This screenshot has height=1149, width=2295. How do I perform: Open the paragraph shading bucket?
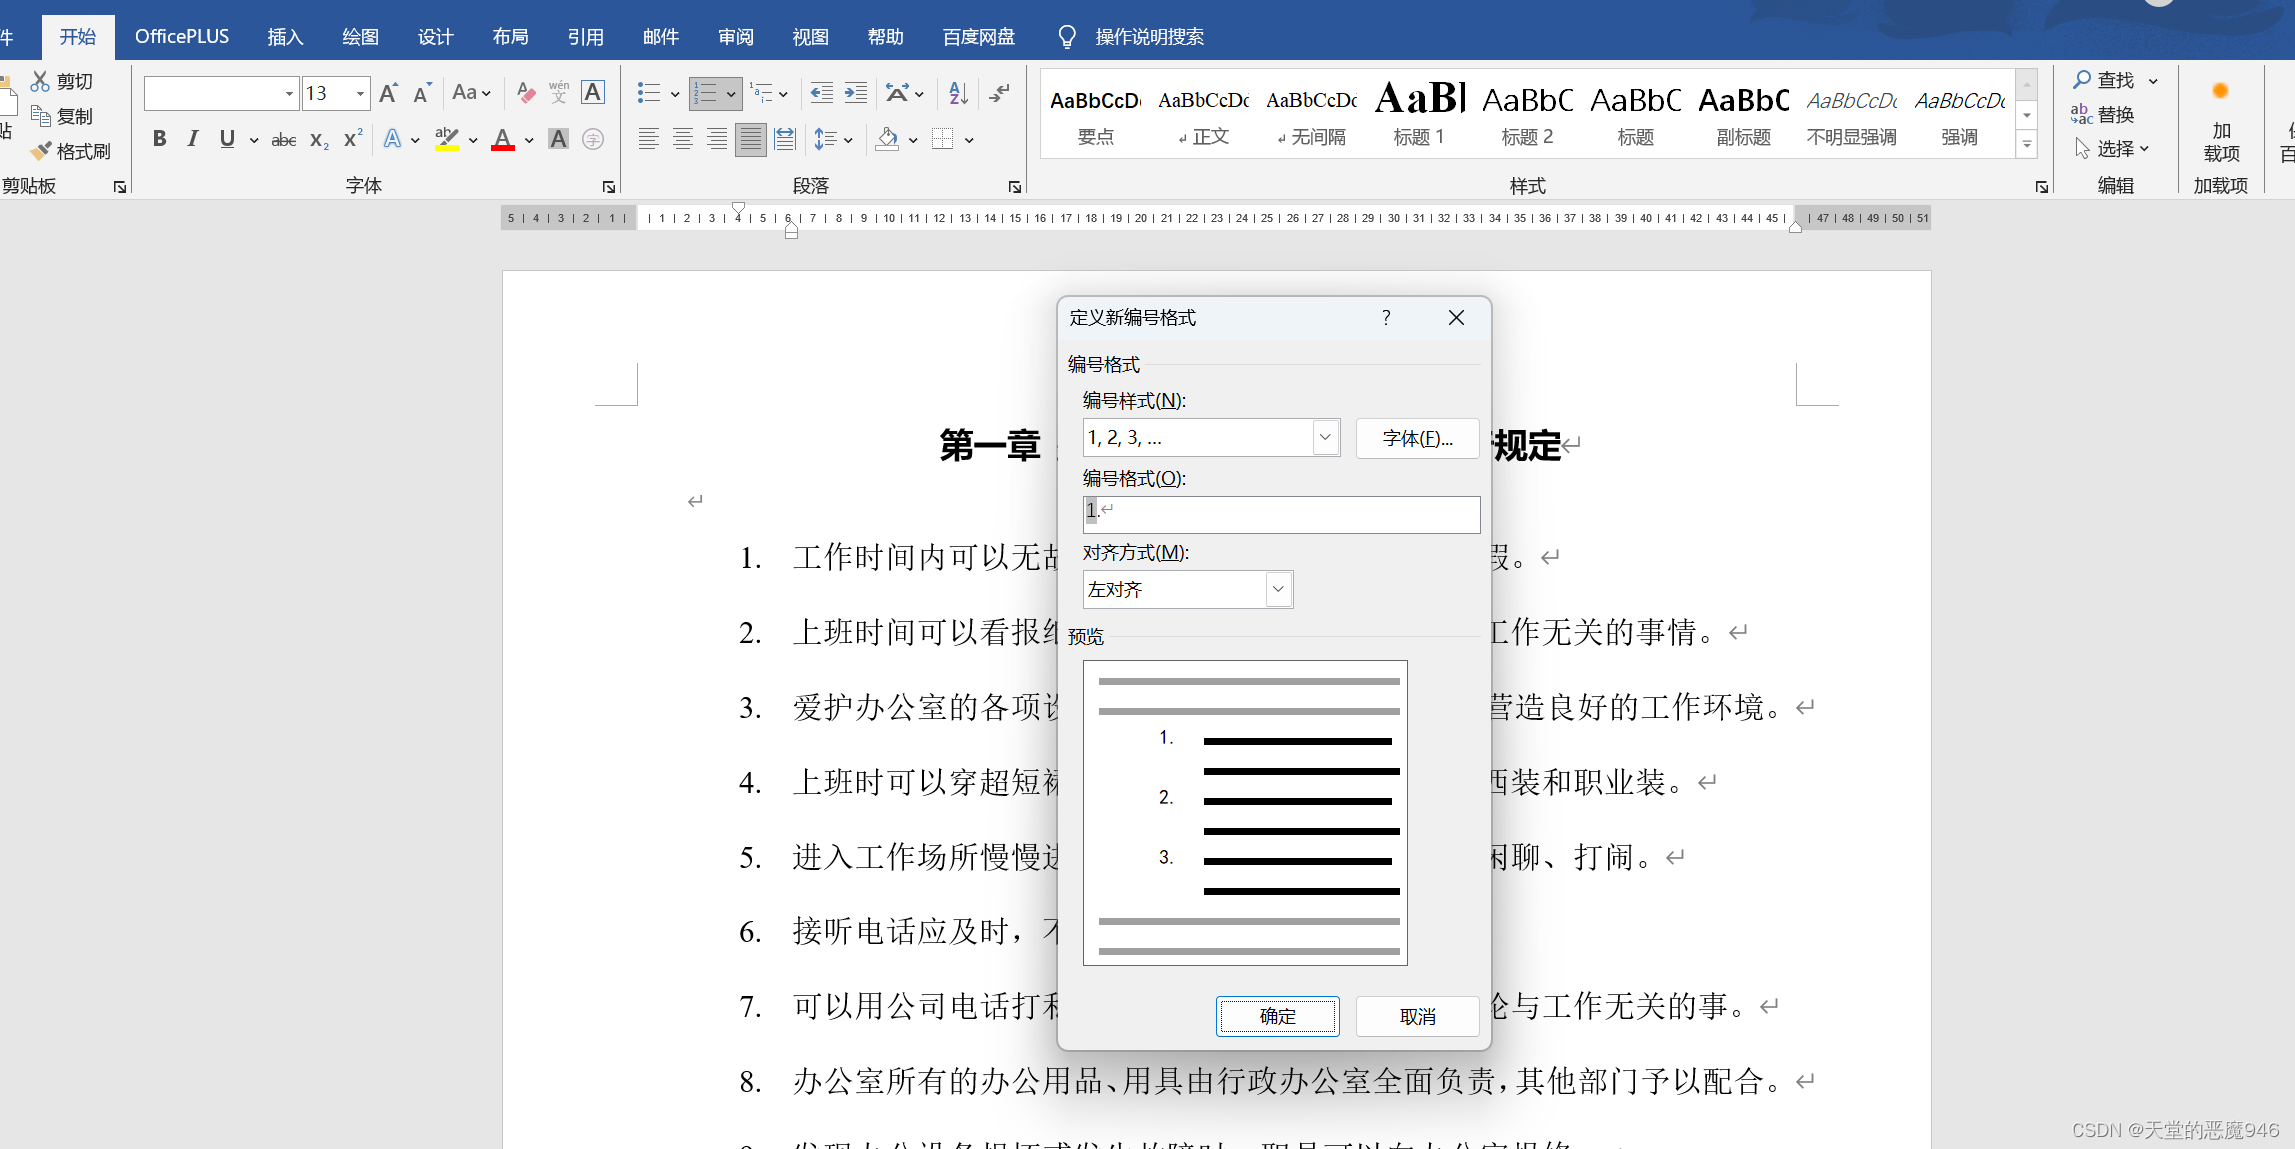(x=886, y=139)
